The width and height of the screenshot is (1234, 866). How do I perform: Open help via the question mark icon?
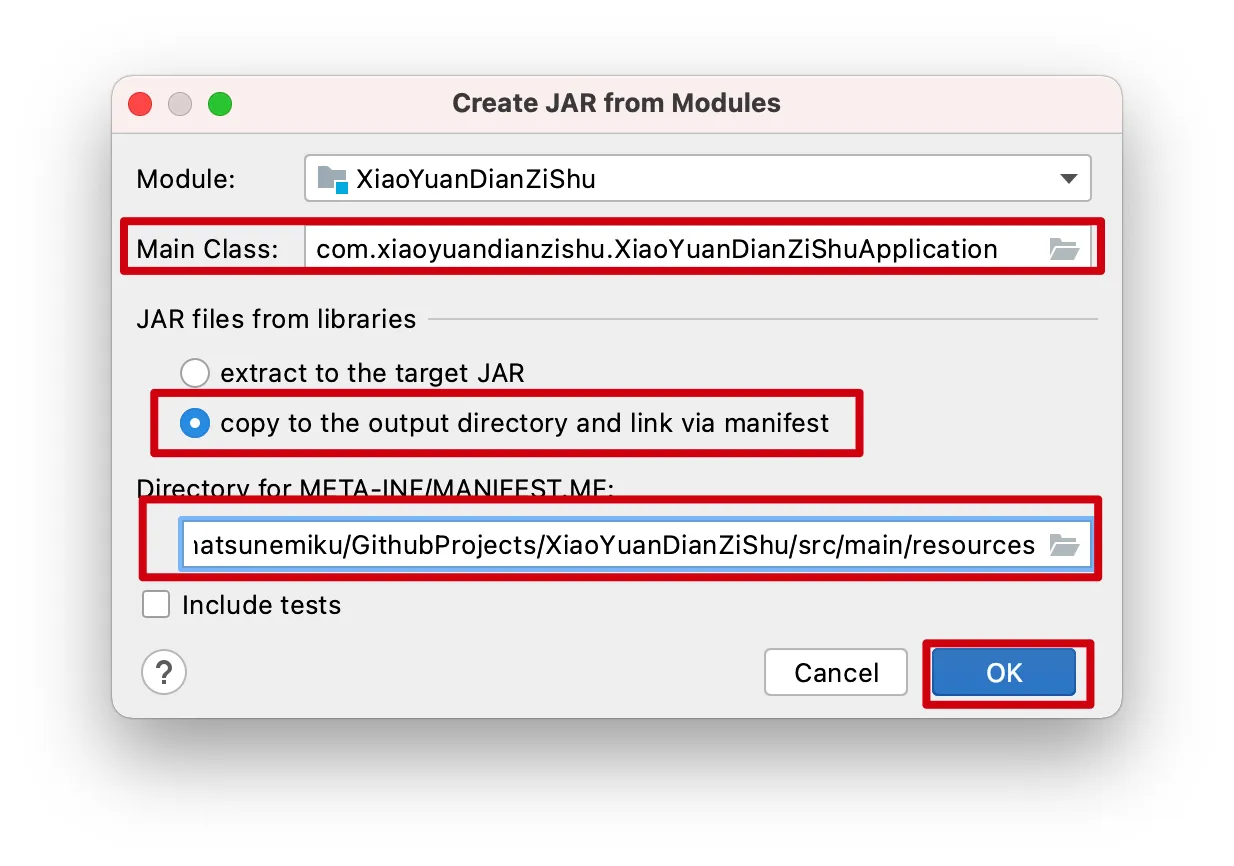click(164, 673)
